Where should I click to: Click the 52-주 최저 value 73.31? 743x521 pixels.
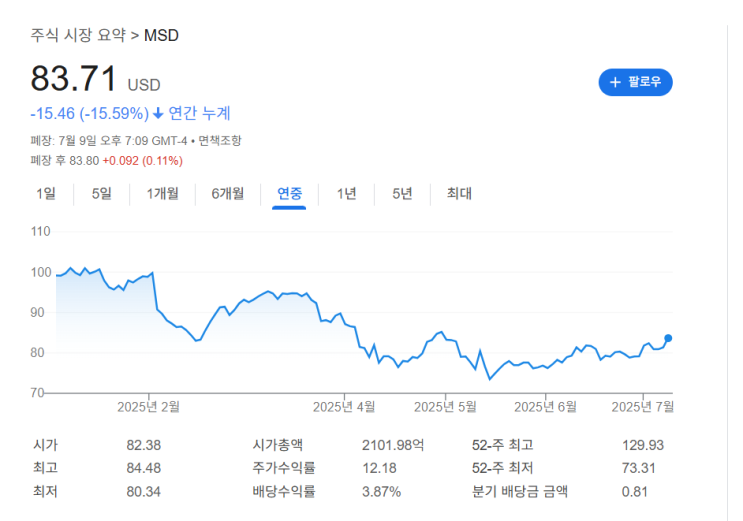point(639,468)
